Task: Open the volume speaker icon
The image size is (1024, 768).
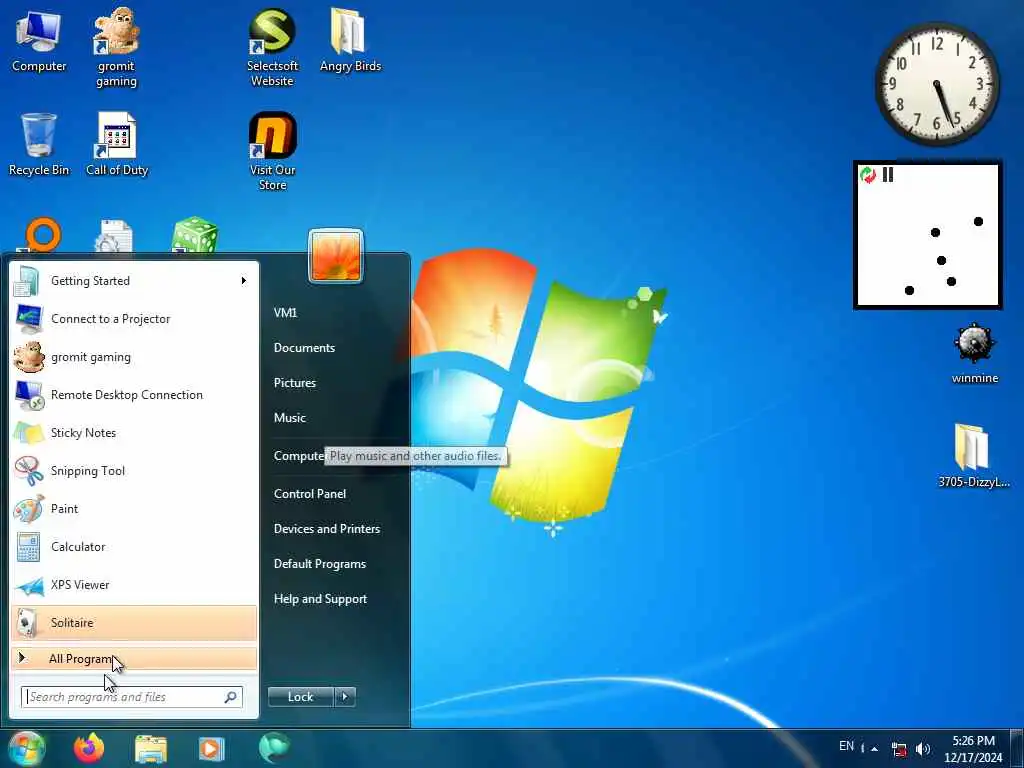Action: [x=923, y=749]
